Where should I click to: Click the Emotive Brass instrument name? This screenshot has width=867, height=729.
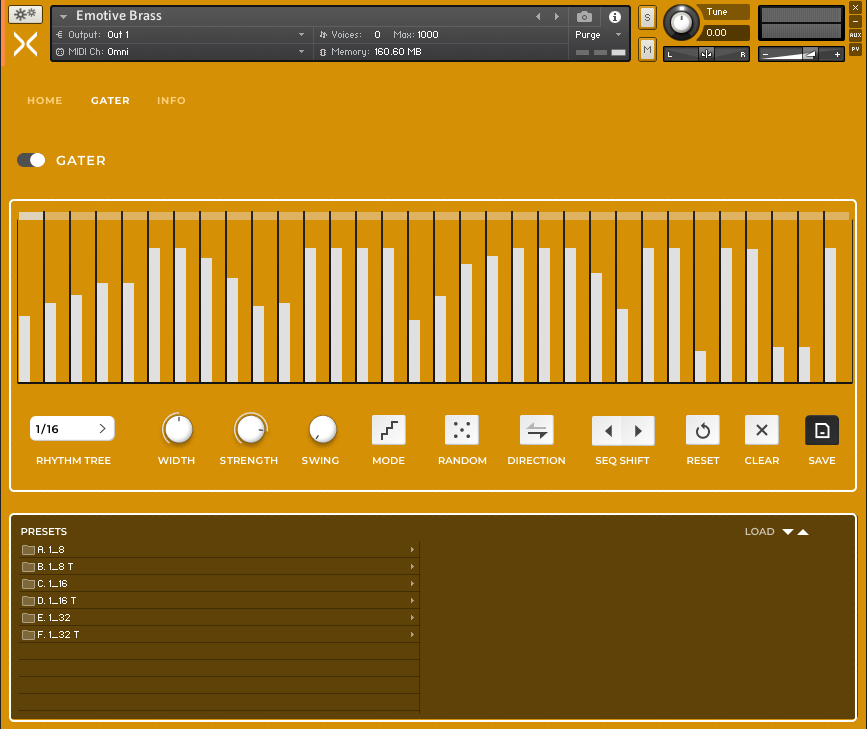(x=119, y=16)
